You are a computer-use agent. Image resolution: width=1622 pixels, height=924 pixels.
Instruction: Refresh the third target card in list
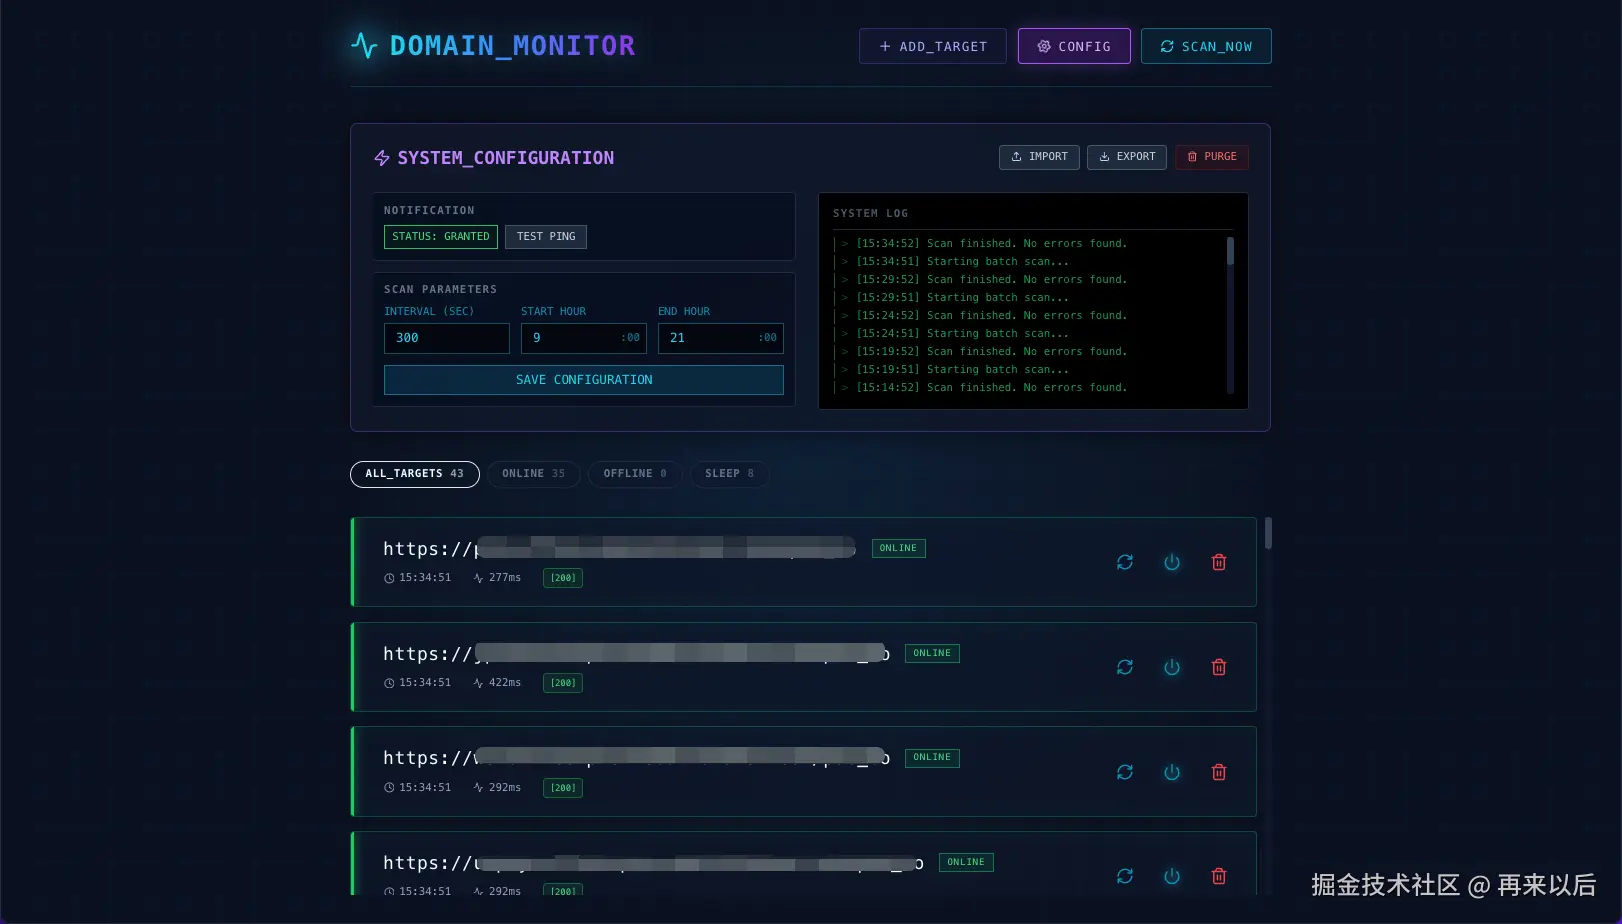coord(1125,772)
